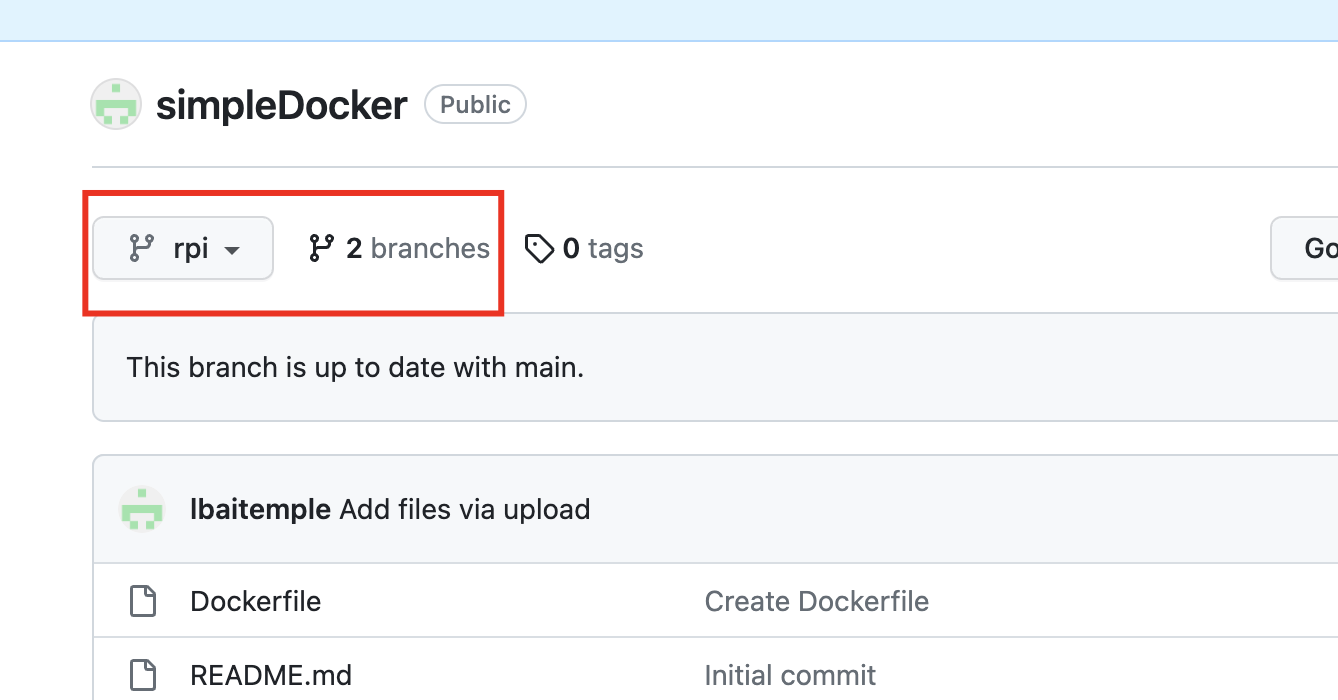Click the file icon beside README.md
The width and height of the screenshot is (1338, 700).
[x=143, y=675]
